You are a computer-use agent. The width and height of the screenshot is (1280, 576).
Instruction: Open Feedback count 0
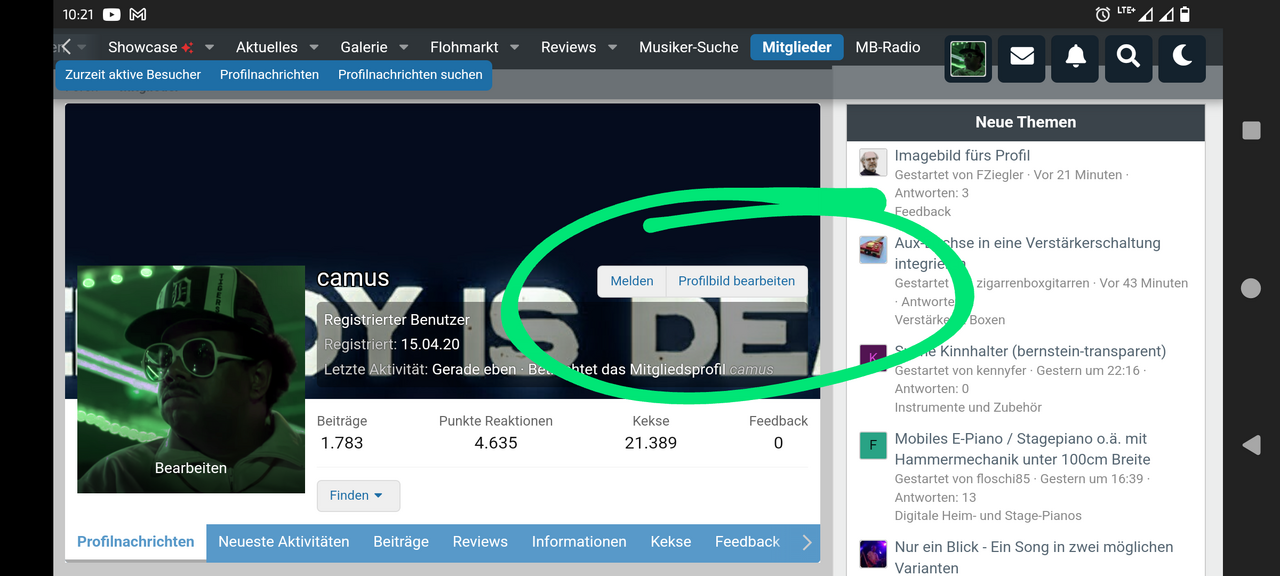pos(778,443)
